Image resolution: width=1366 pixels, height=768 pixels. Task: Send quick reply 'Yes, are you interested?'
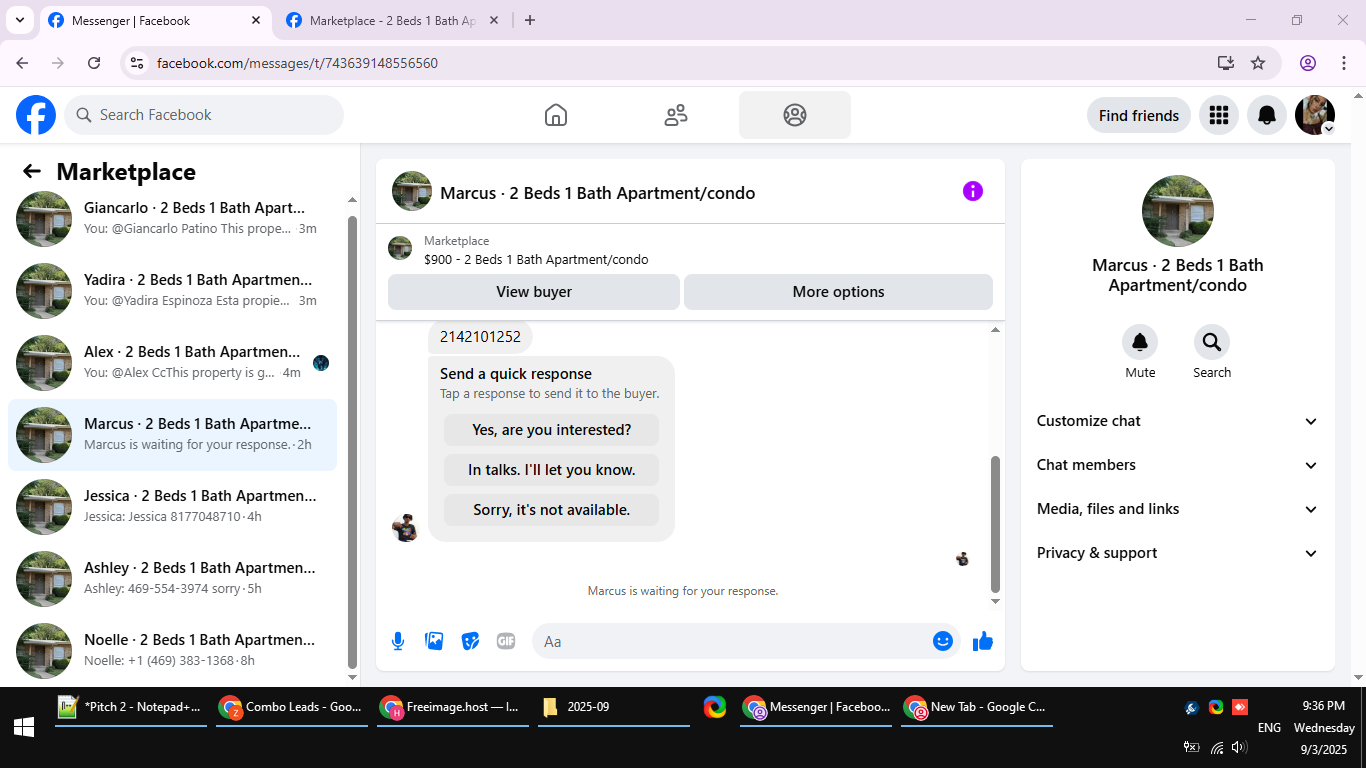[552, 430]
